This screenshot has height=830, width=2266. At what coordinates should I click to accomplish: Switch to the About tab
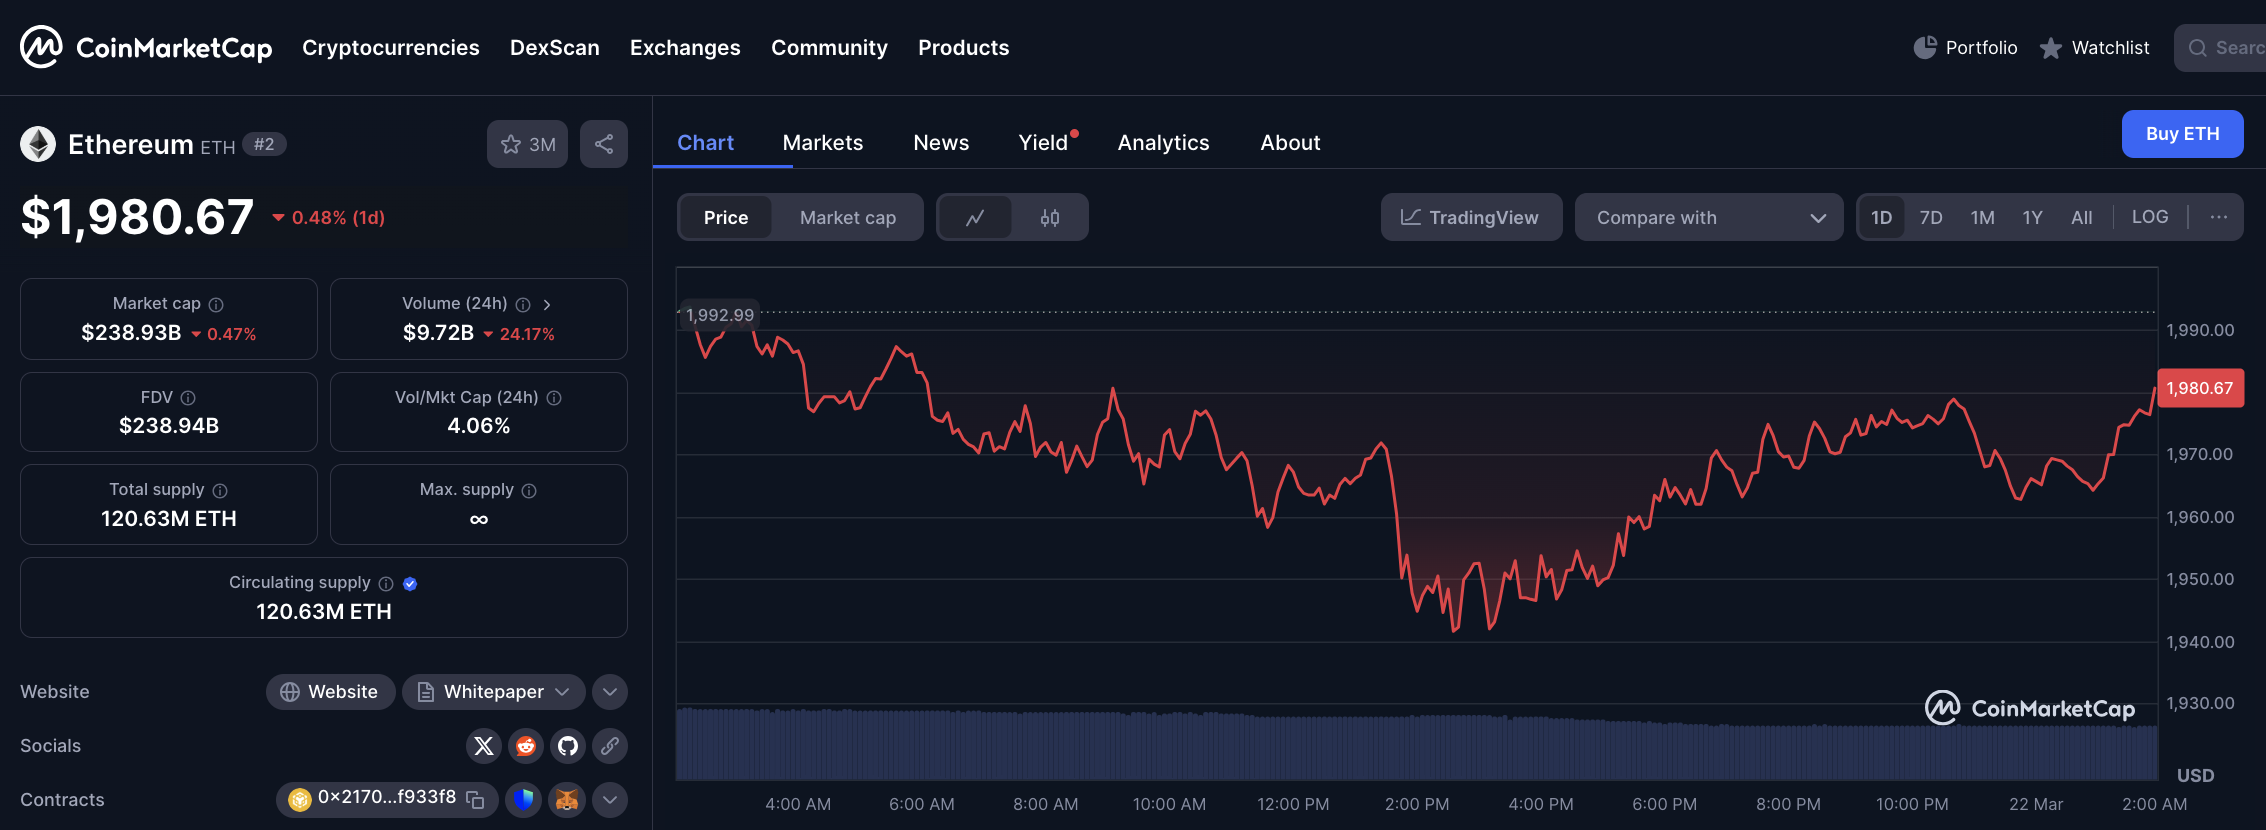pyautogui.click(x=1290, y=142)
